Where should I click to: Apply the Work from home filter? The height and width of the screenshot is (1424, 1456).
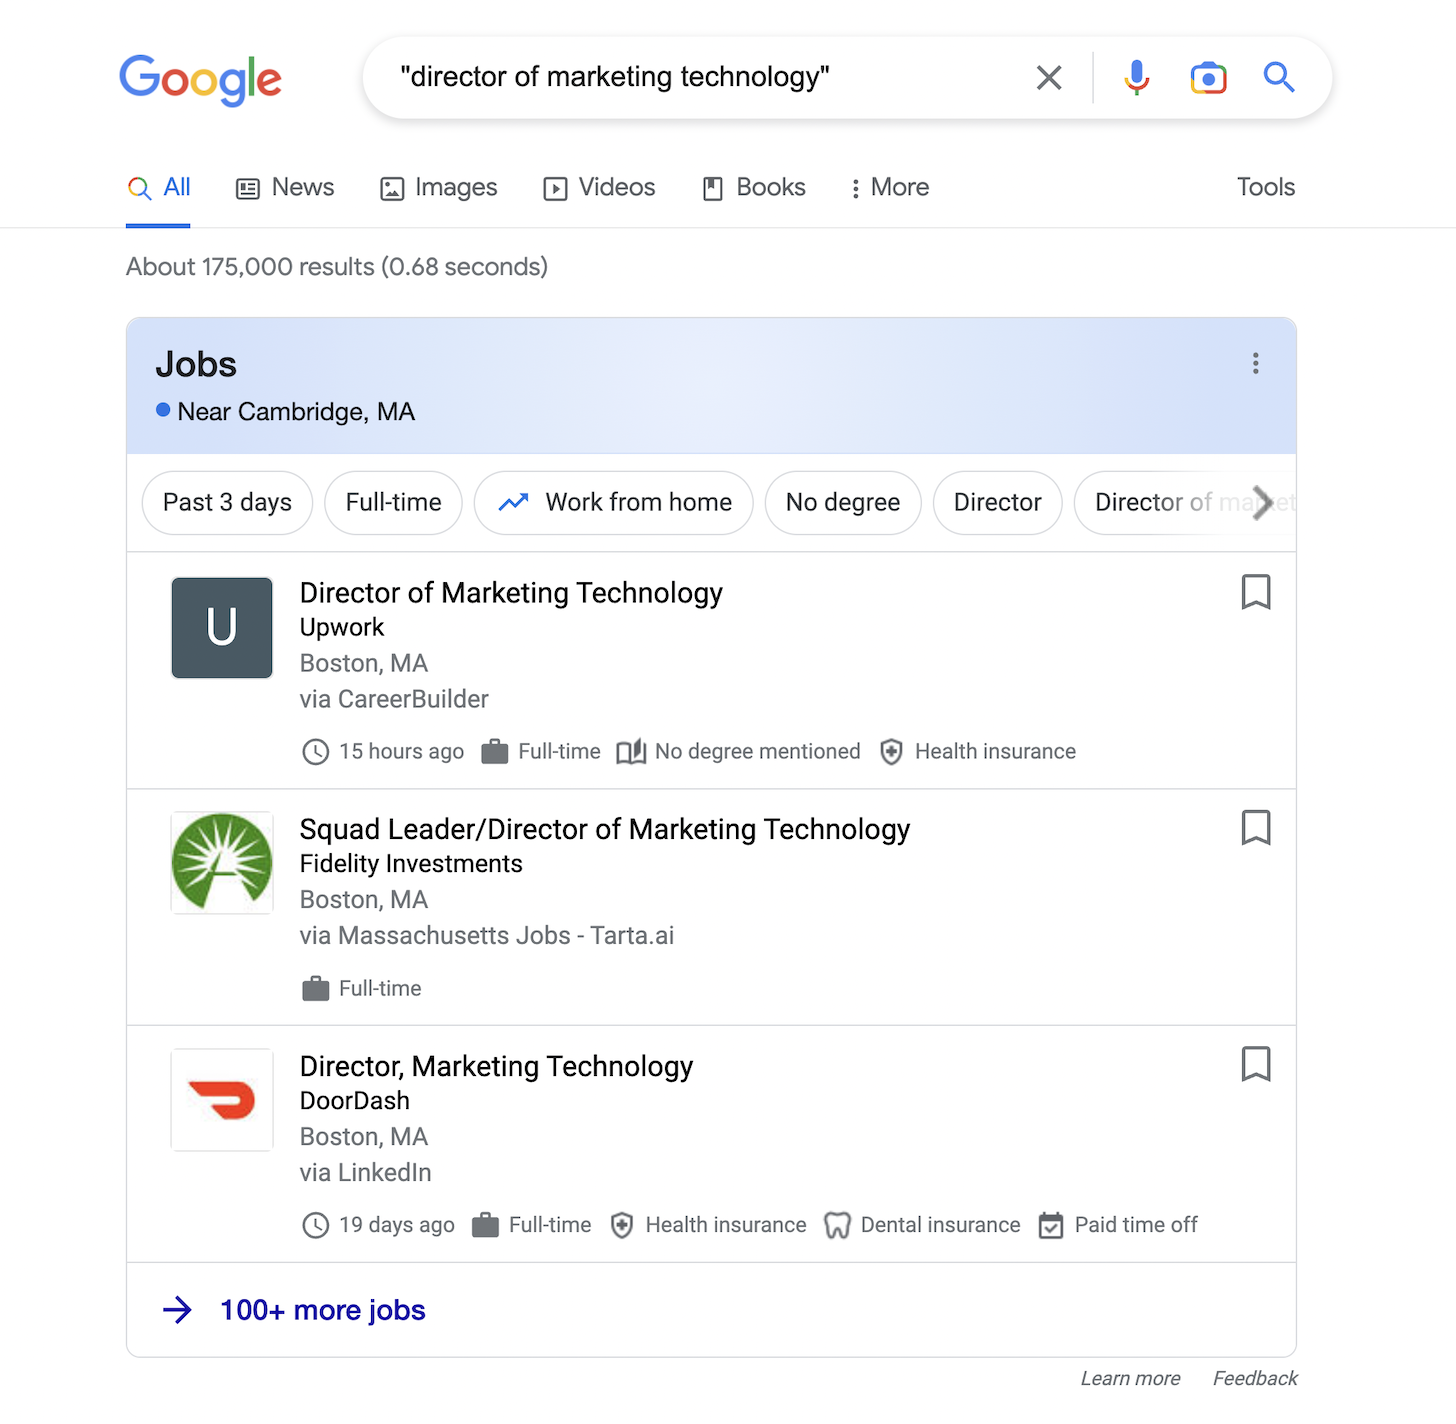coord(613,503)
